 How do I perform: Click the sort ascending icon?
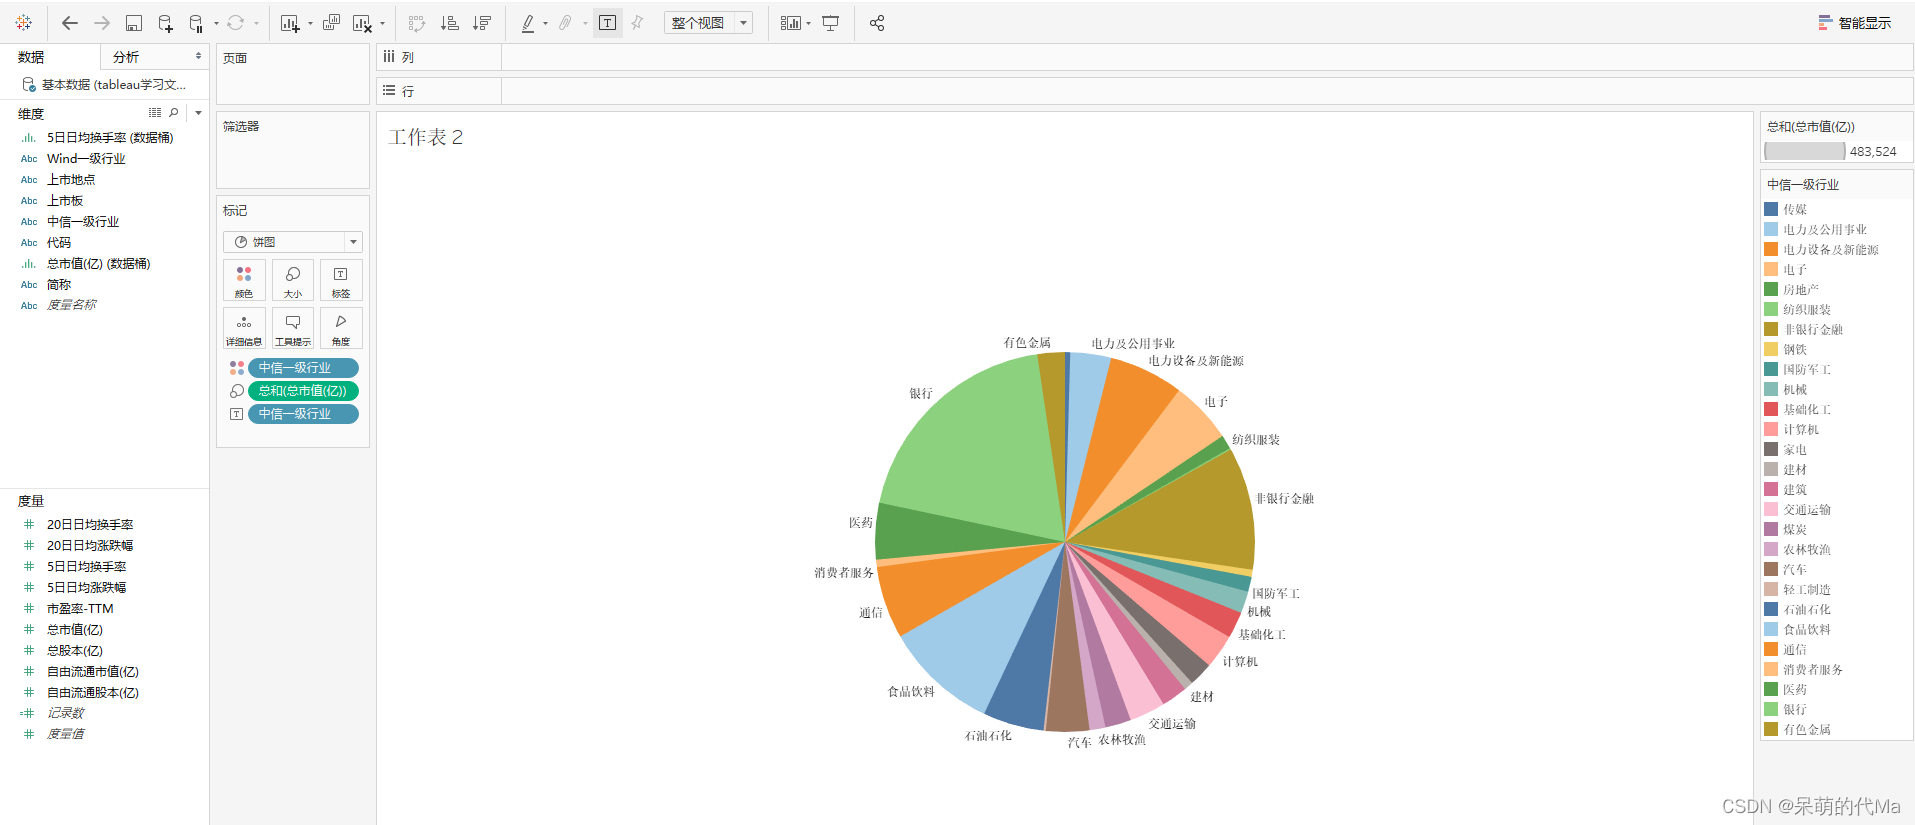(x=450, y=22)
